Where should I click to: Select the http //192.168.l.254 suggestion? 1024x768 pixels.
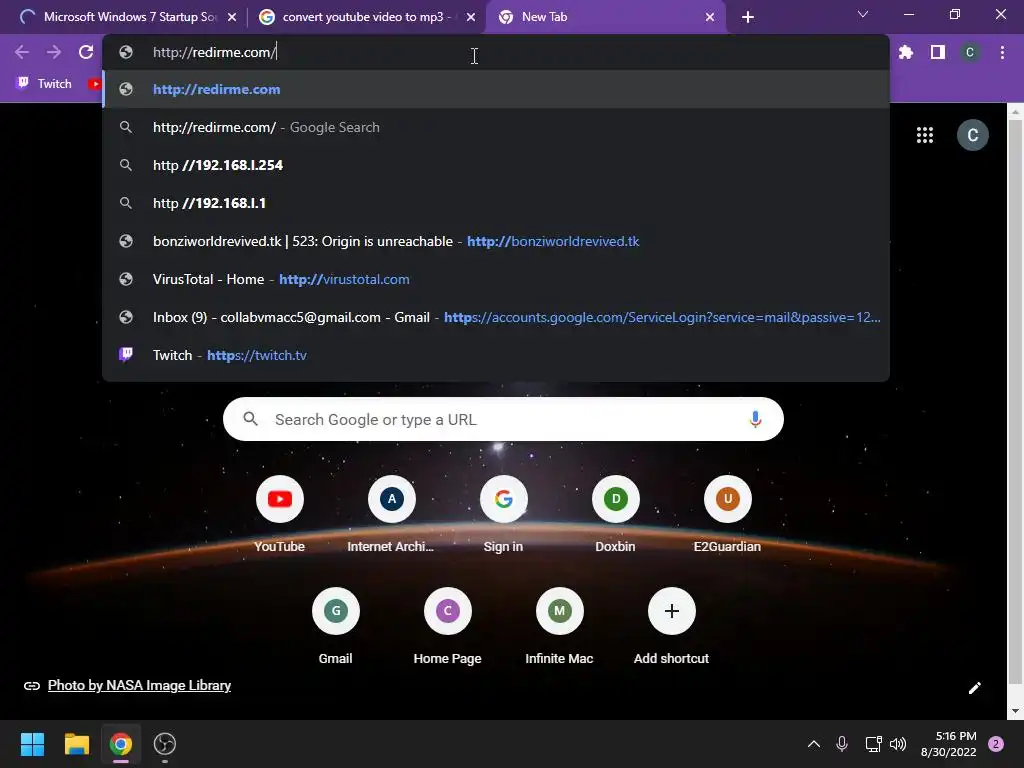click(x=496, y=165)
